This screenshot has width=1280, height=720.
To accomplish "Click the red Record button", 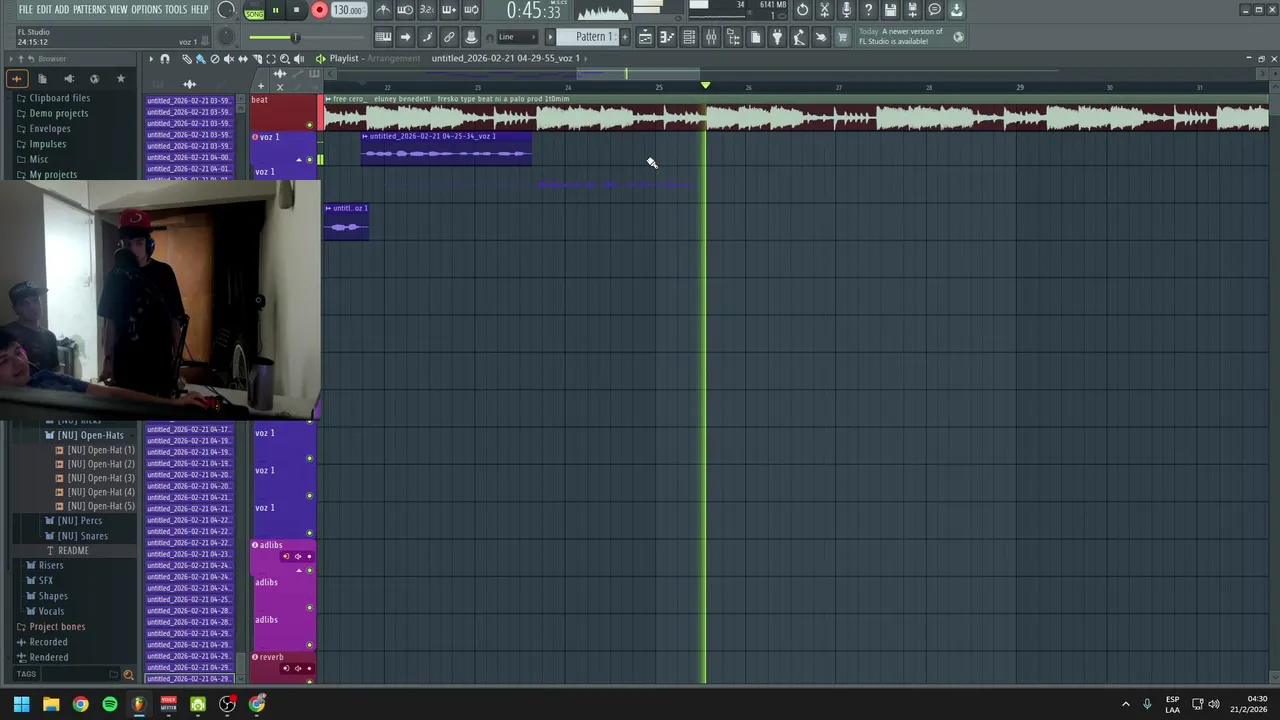I will click(x=319, y=10).
